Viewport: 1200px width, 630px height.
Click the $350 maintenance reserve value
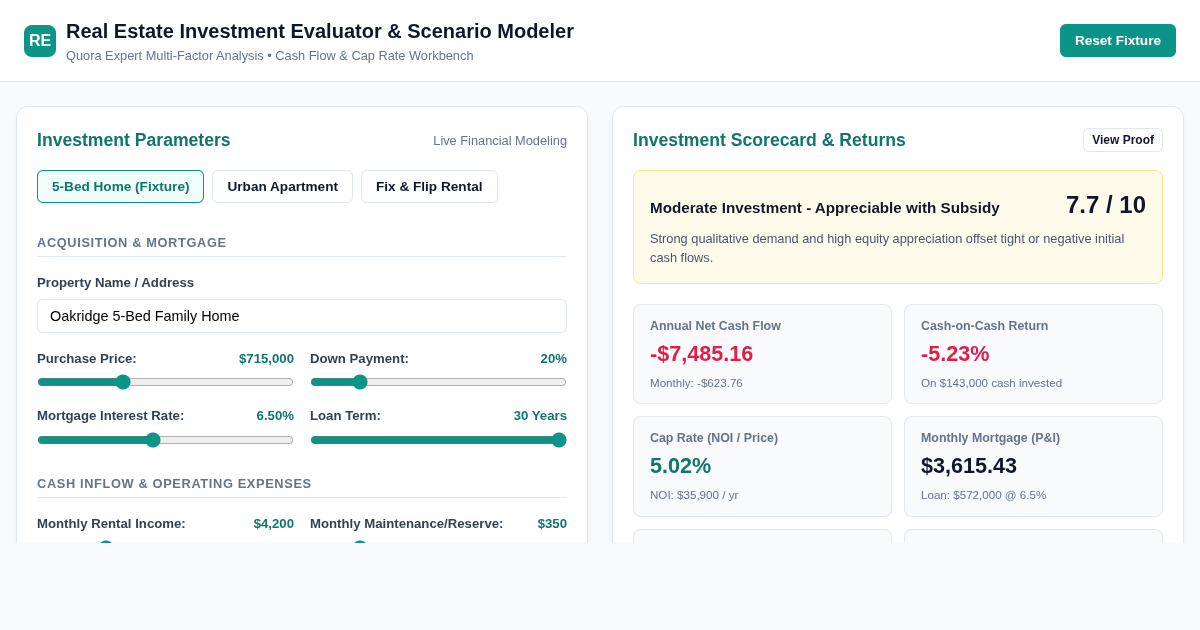[x=552, y=524]
